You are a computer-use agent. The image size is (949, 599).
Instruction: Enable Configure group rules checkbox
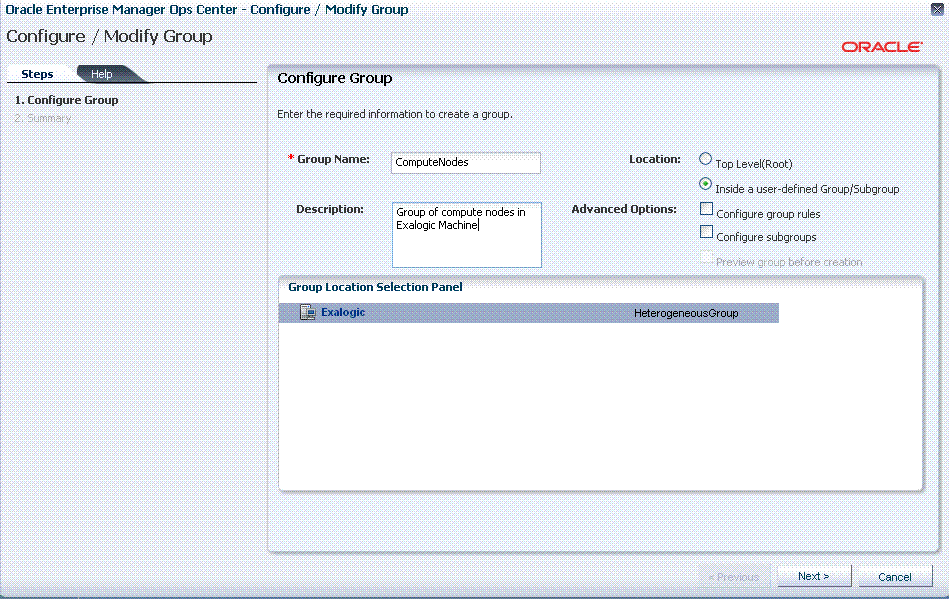click(706, 209)
